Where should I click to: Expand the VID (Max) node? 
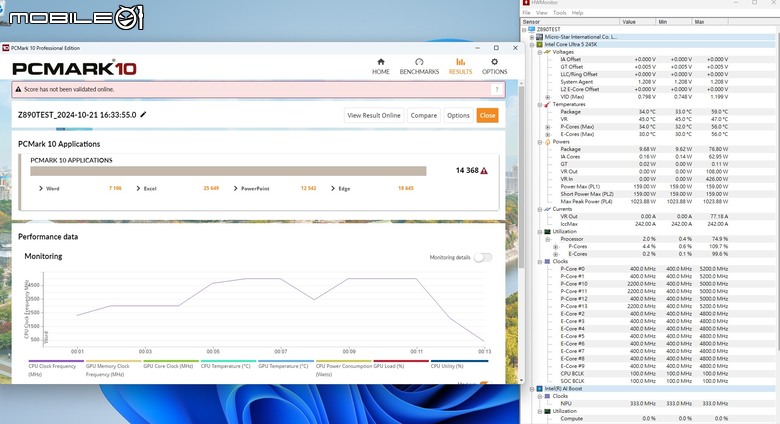click(x=548, y=97)
